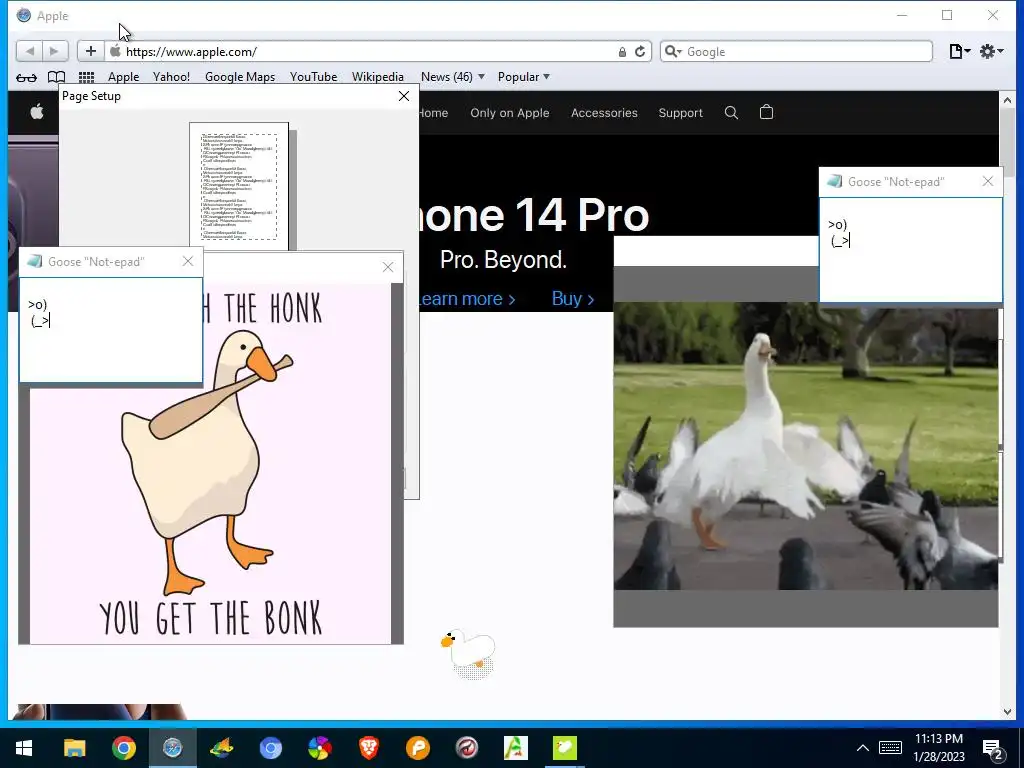Go back with Safari back arrow
1024x768 pixels.
pos(29,52)
